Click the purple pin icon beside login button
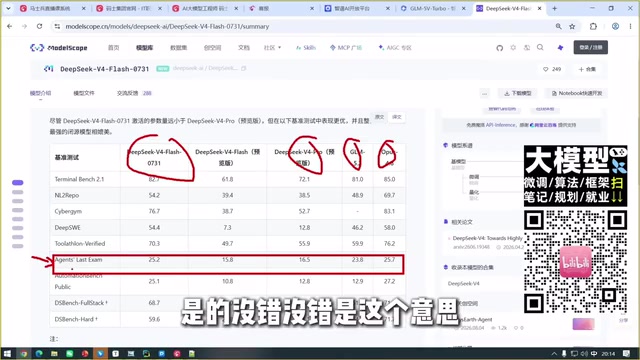Viewport: 640px width, 360px height. (560, 48)
